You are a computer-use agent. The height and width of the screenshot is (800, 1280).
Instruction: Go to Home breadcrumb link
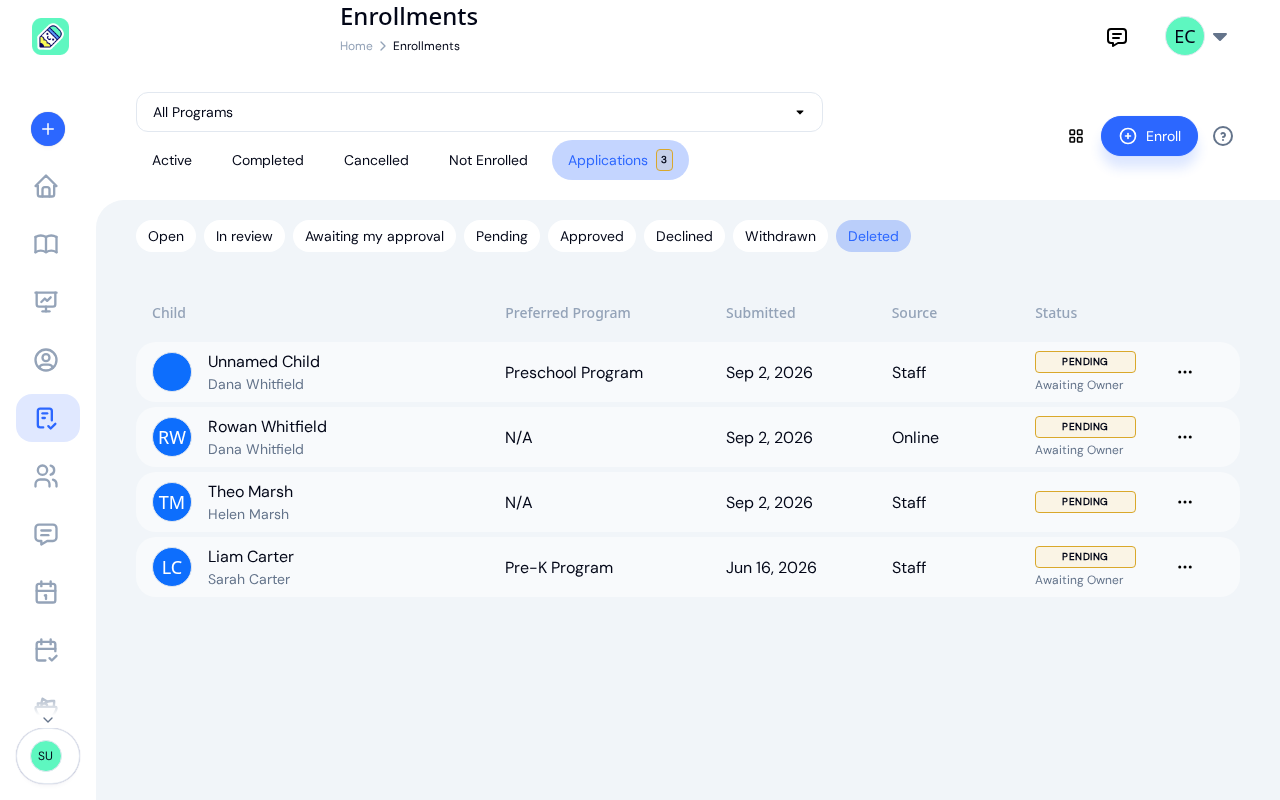pos(356,46)
